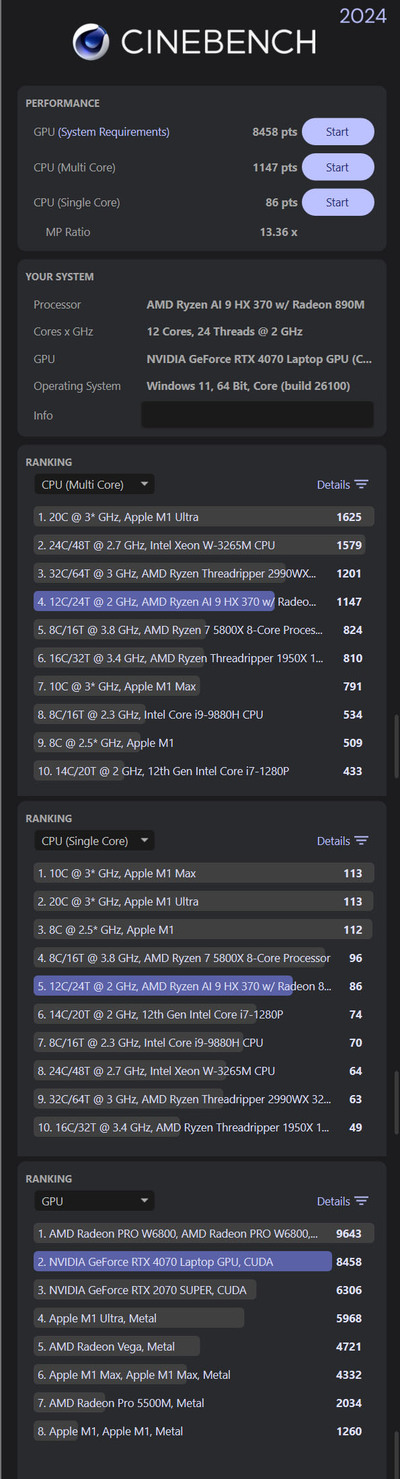Viewport: 400px width, 1479px height.
Task: Start the GPU benchmark test
Action: coord(338,132)
